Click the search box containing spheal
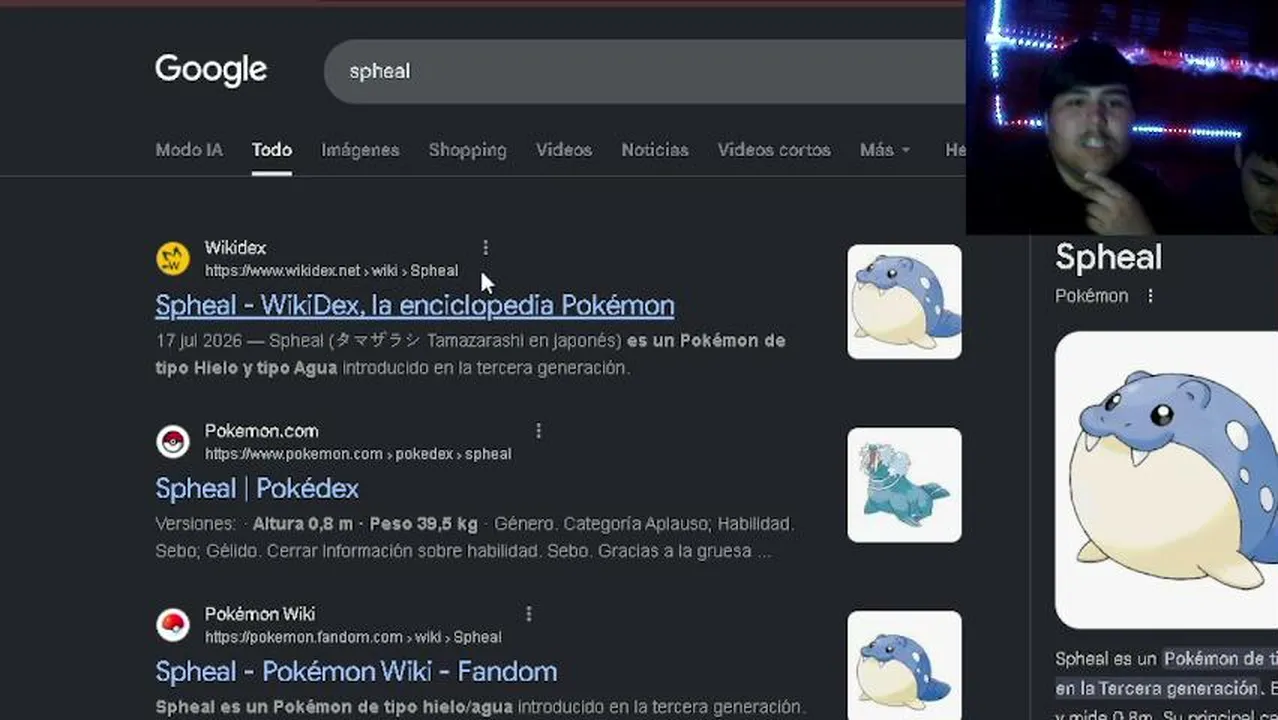 pyautogui.click(x=645, y=71)
